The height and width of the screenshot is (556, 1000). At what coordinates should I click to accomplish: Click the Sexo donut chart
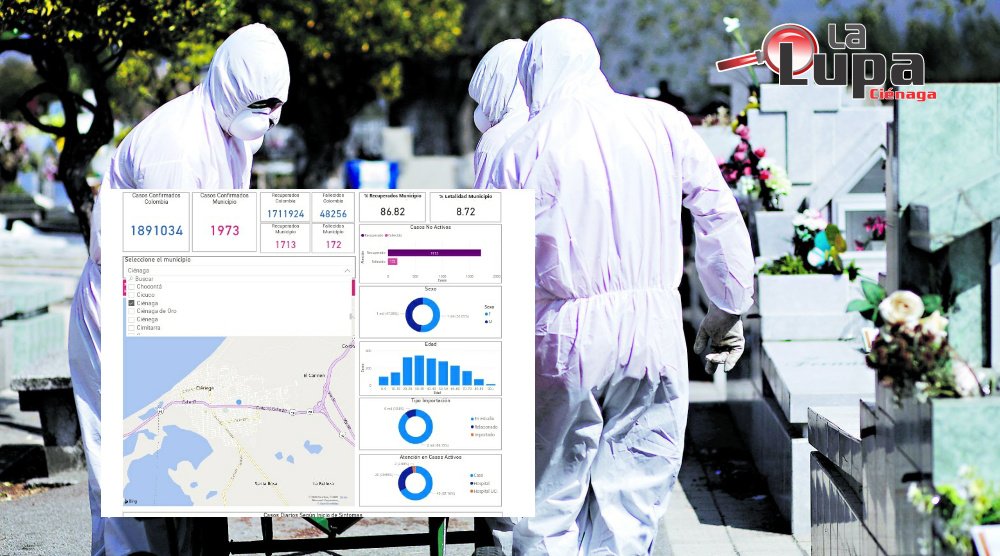pos(422,315)
